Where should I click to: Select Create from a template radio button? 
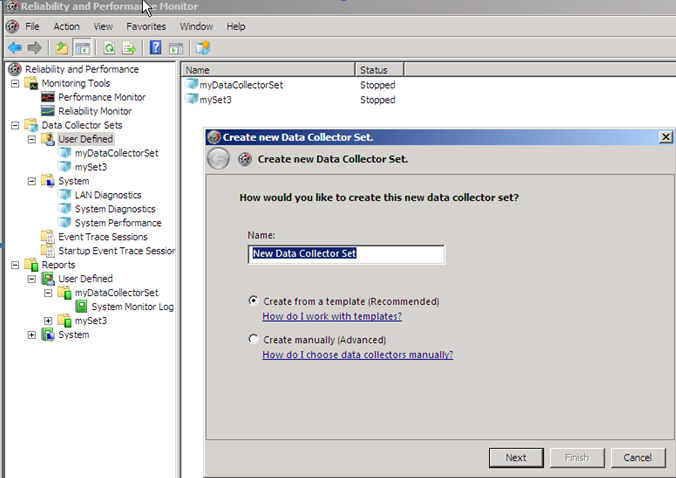[253, 300]
